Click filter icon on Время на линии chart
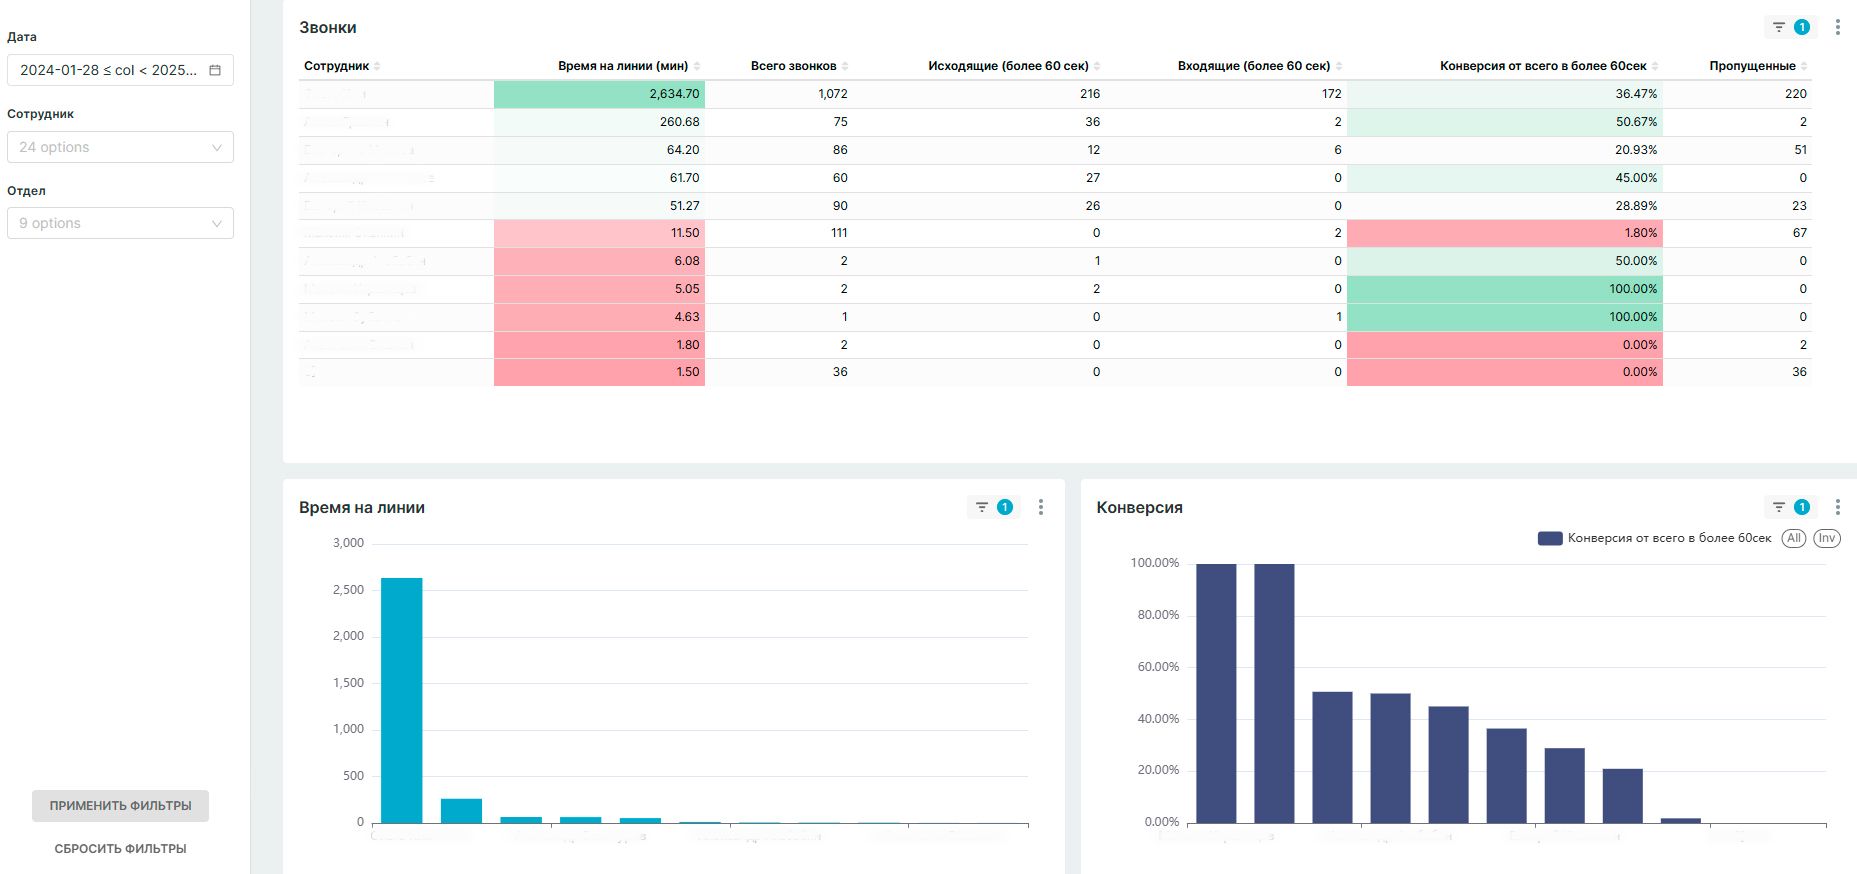Screen dimensions: 1857x874 click(982, 508)
